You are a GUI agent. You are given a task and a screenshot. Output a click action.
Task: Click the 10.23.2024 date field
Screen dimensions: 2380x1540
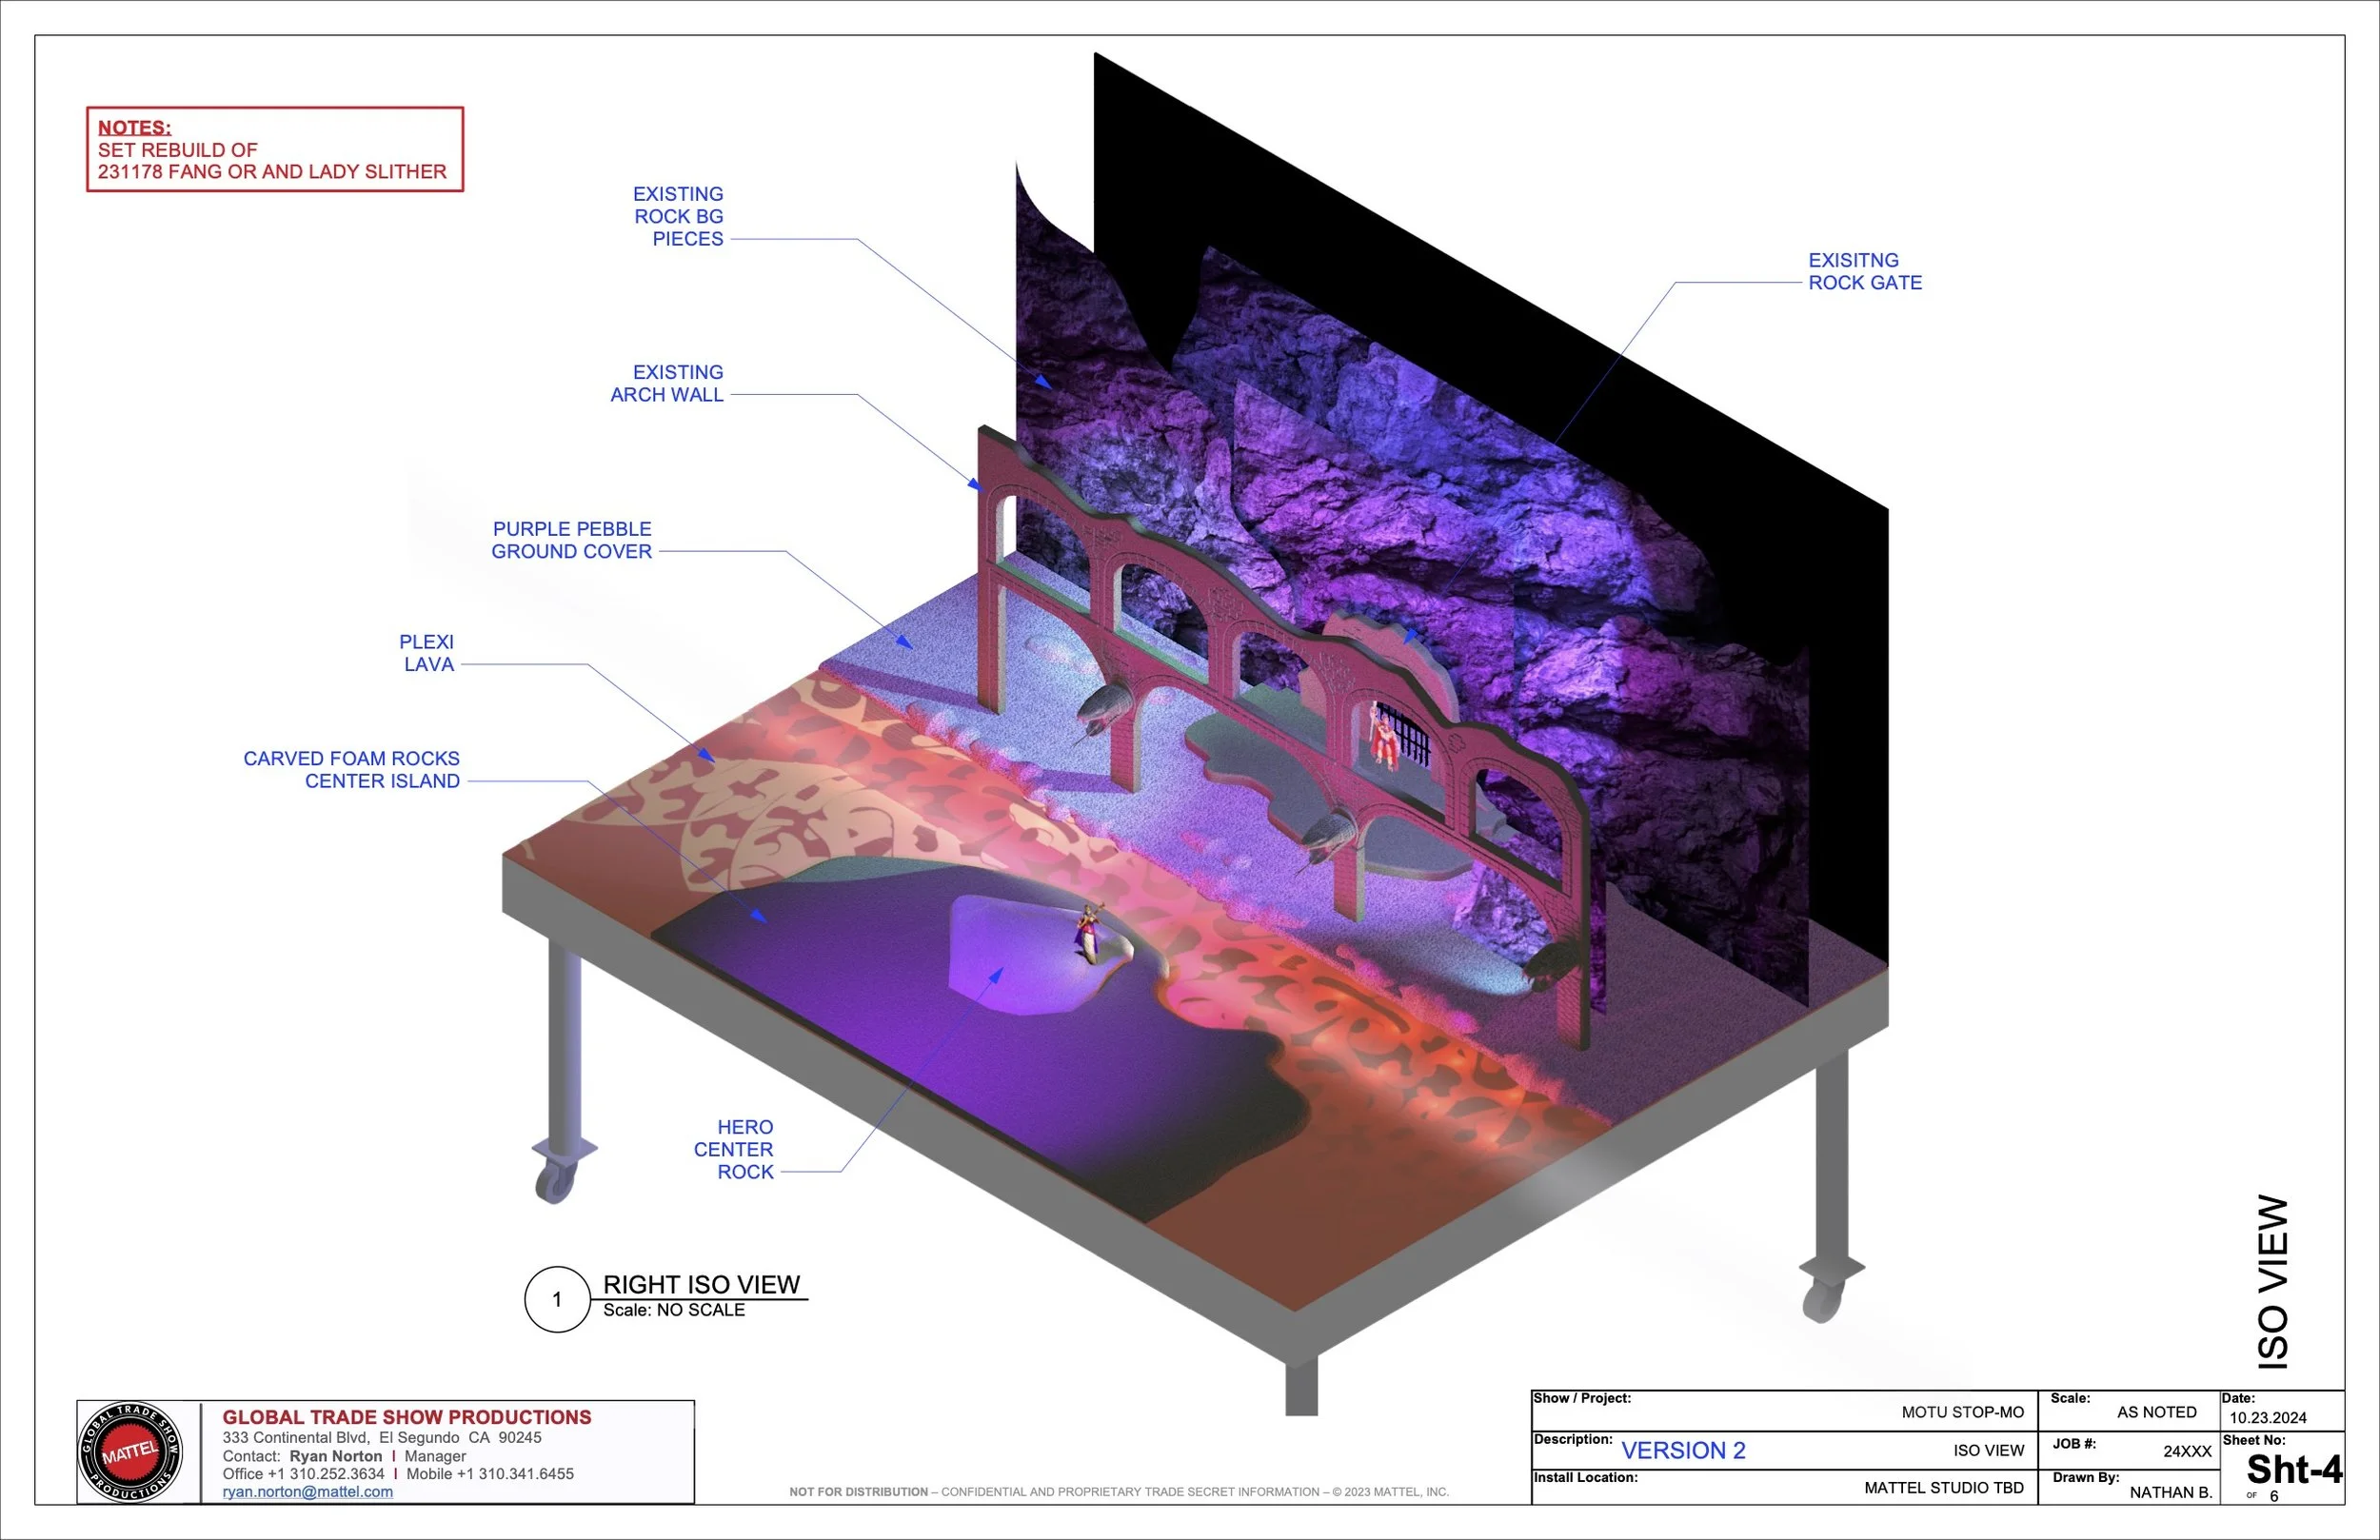[2267, 1417]
